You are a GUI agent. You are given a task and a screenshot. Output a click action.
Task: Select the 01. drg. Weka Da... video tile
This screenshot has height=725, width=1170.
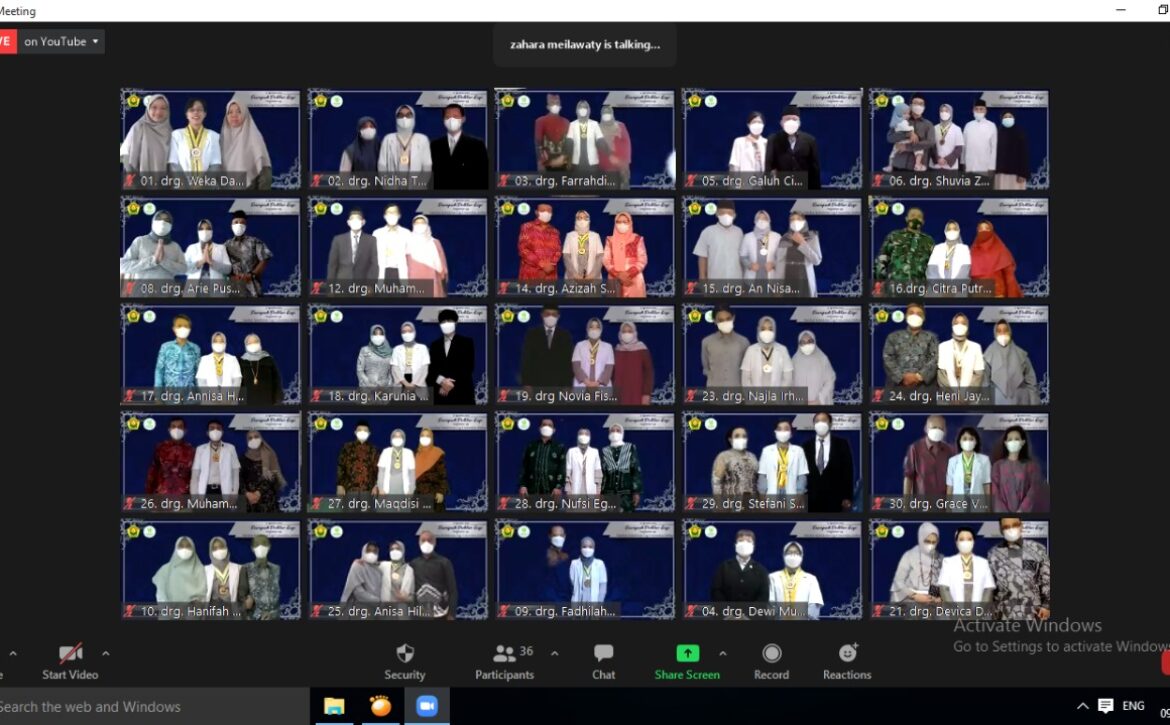click(x=210, y=139)
